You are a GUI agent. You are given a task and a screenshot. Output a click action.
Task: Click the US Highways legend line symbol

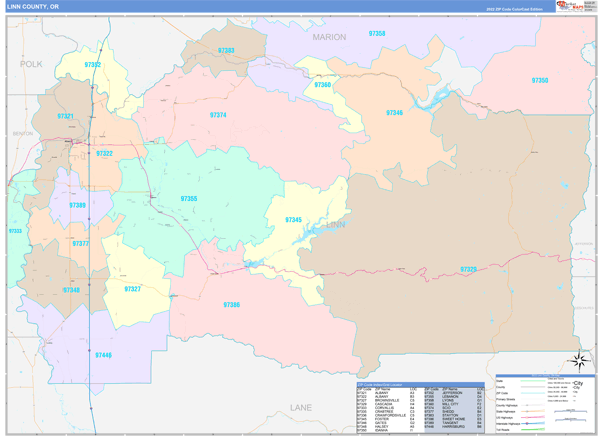coord(533,417)
